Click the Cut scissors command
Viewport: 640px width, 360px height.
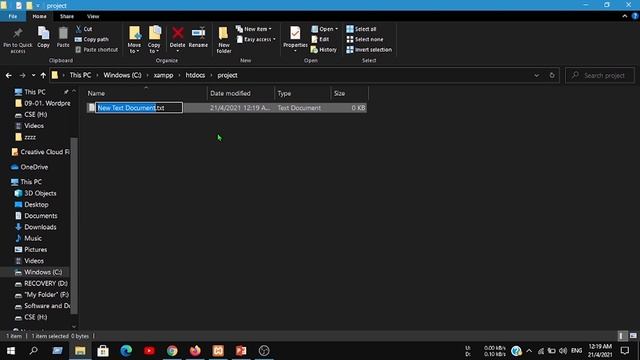(84, 29)
